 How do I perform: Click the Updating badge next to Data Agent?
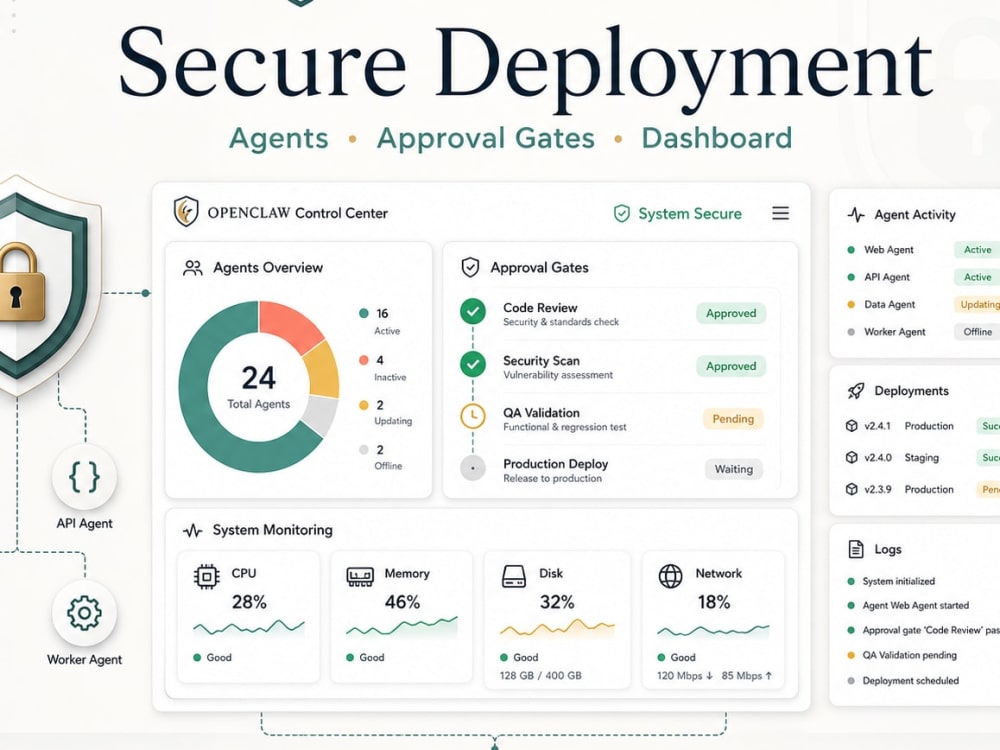point(977,305)
